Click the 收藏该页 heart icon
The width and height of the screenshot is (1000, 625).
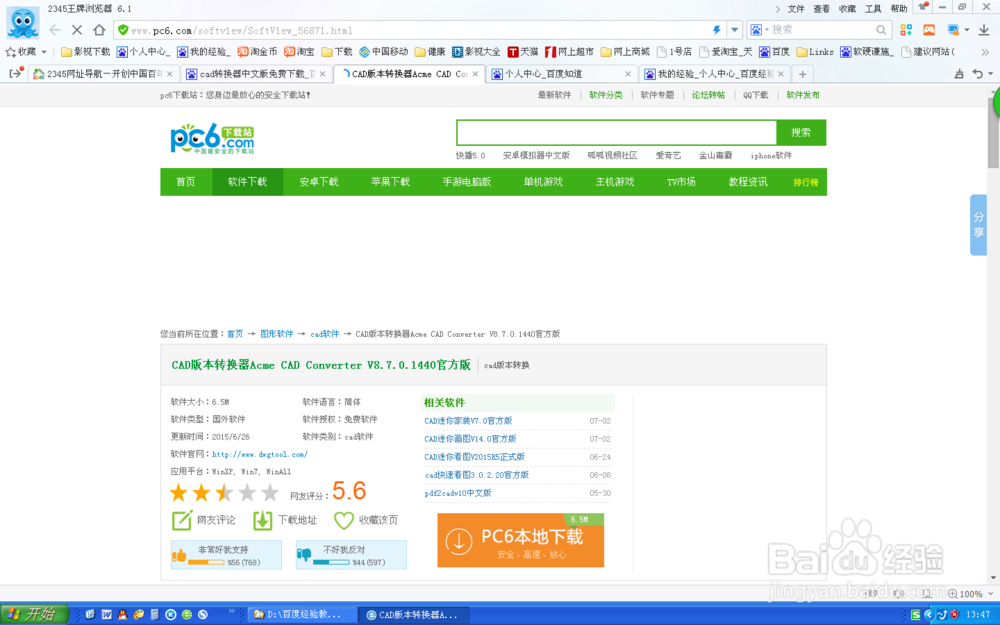[x=344, y=520]
